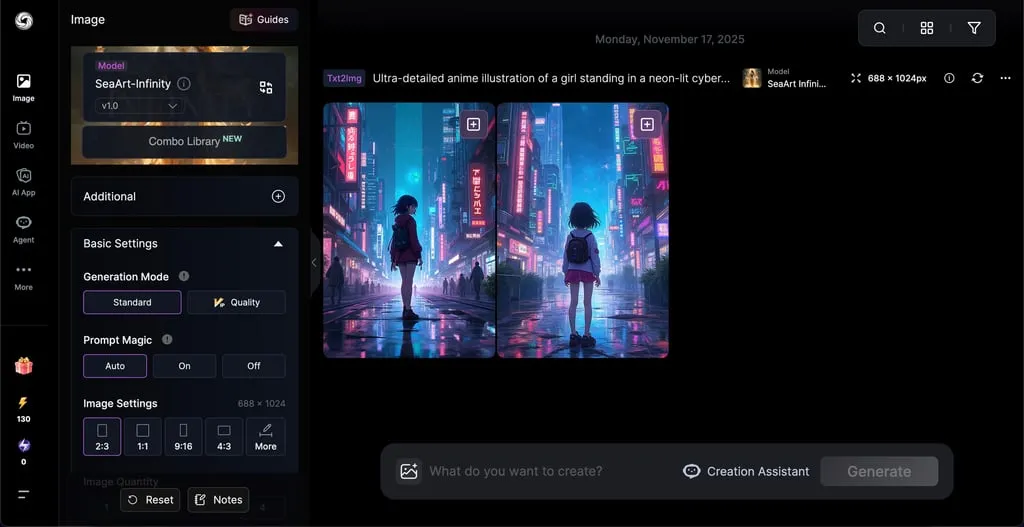Open the Guides button
This screenshot has width=1024, height=527.
pyautogui.click(x=264, y=19)
